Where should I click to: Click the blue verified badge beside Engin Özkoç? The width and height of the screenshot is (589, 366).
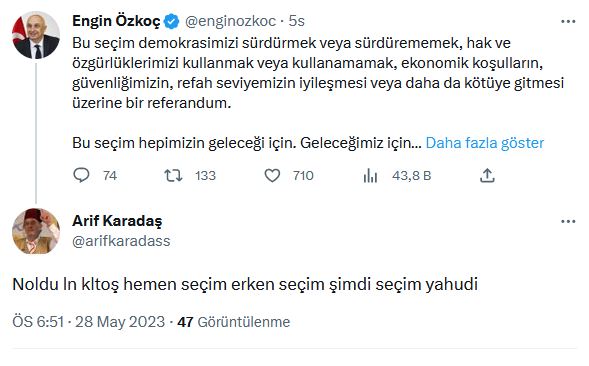172,21
